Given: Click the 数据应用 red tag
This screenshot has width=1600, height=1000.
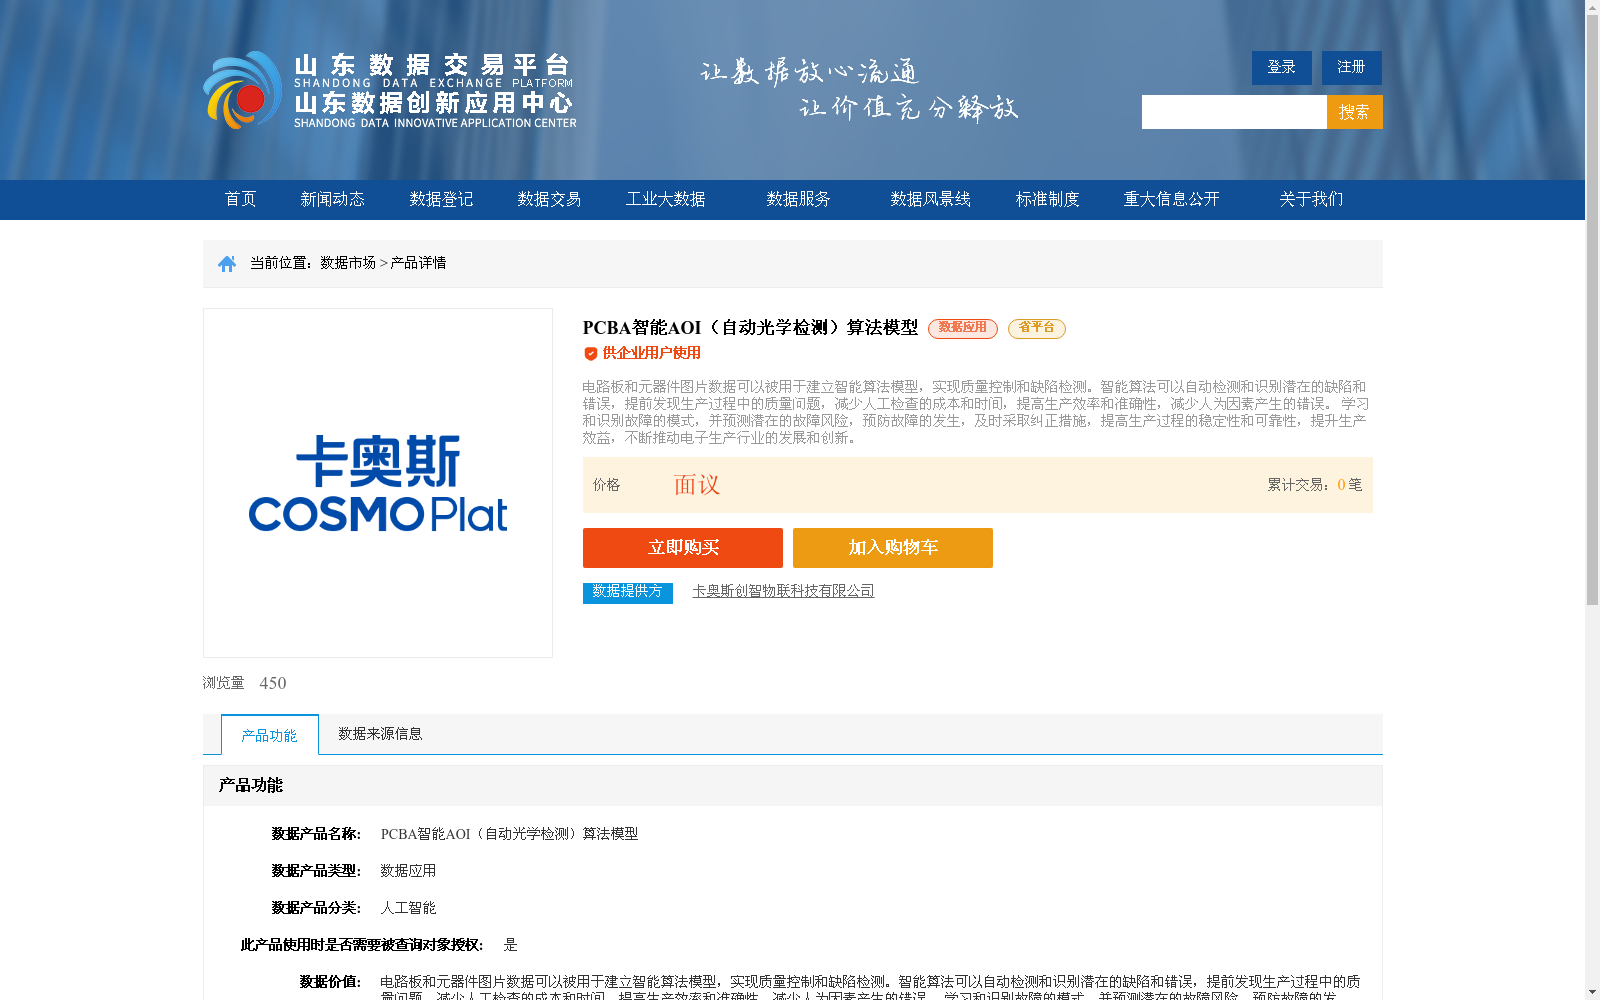Looking at the screenshot, I should coord(963,328).
